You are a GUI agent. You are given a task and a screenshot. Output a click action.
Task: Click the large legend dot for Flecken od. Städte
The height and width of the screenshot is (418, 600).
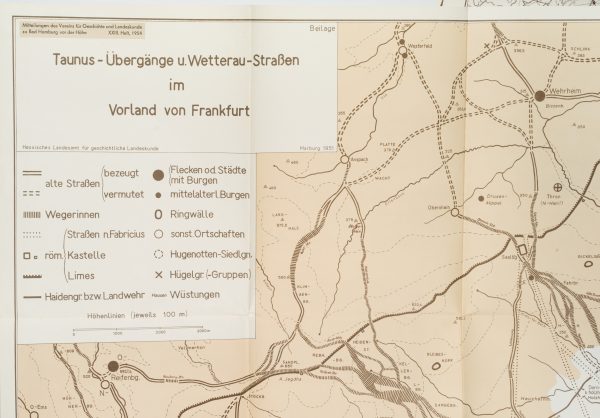pyautogui.click(x=159, y=173)
